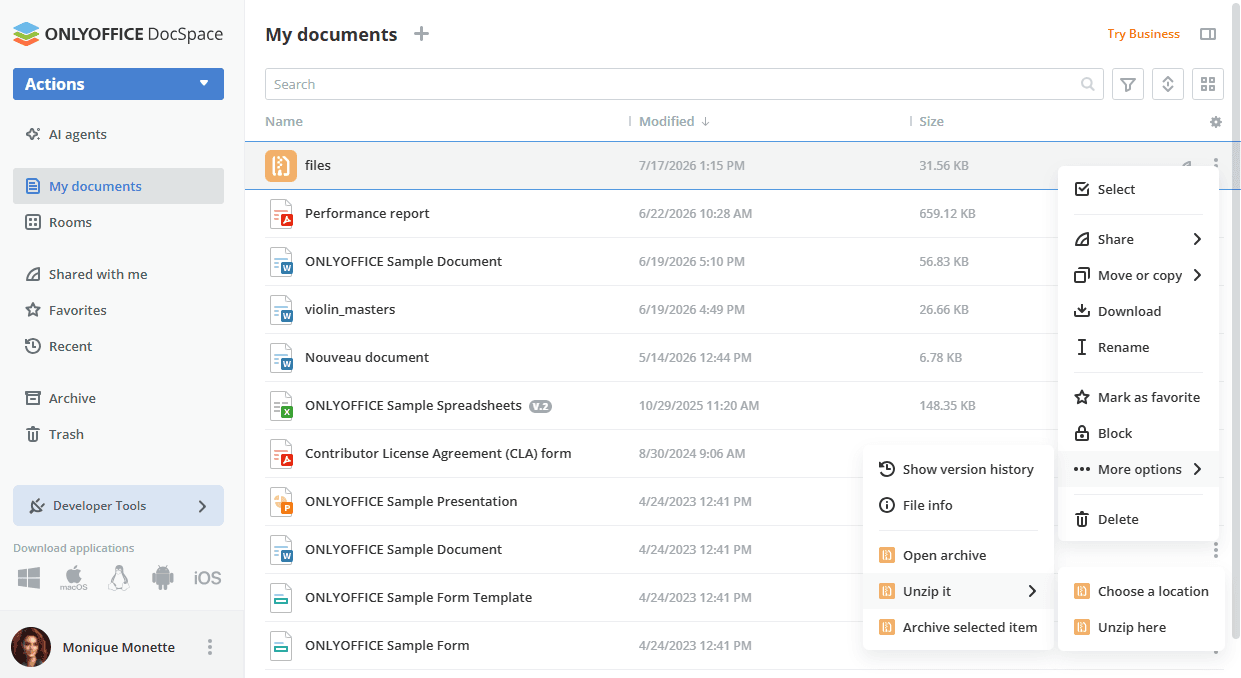Download the Android application
Viewport: 1241px width, 678px height.
click(162, 577)
